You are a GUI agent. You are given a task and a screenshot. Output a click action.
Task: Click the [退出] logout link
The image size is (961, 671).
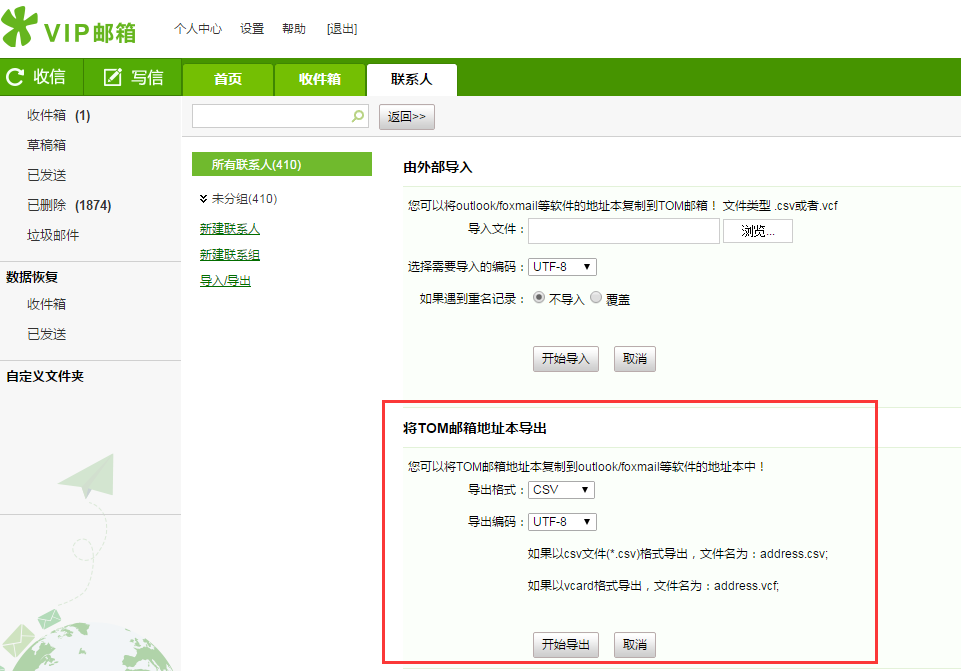click(x=342, y=29)
